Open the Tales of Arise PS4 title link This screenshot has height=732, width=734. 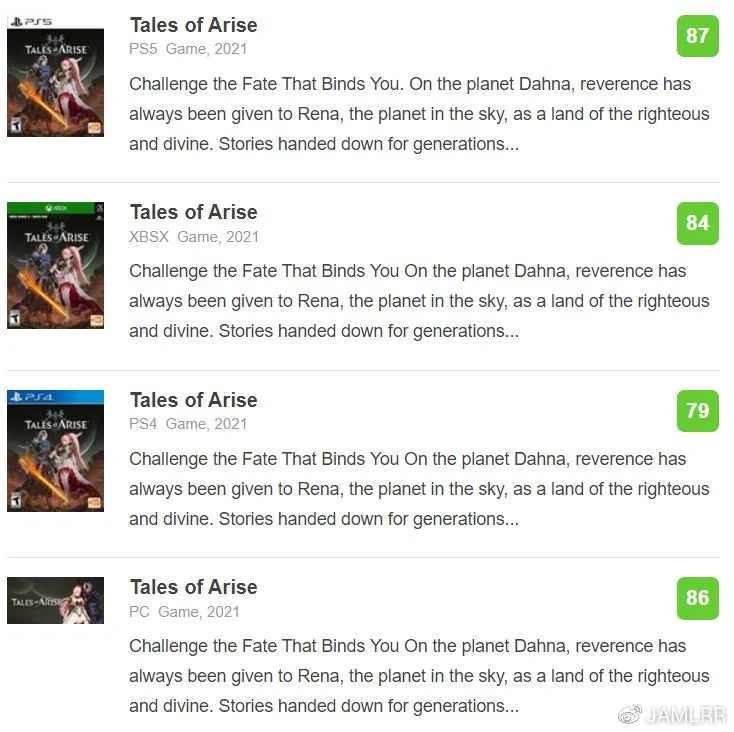click(193, 400)
